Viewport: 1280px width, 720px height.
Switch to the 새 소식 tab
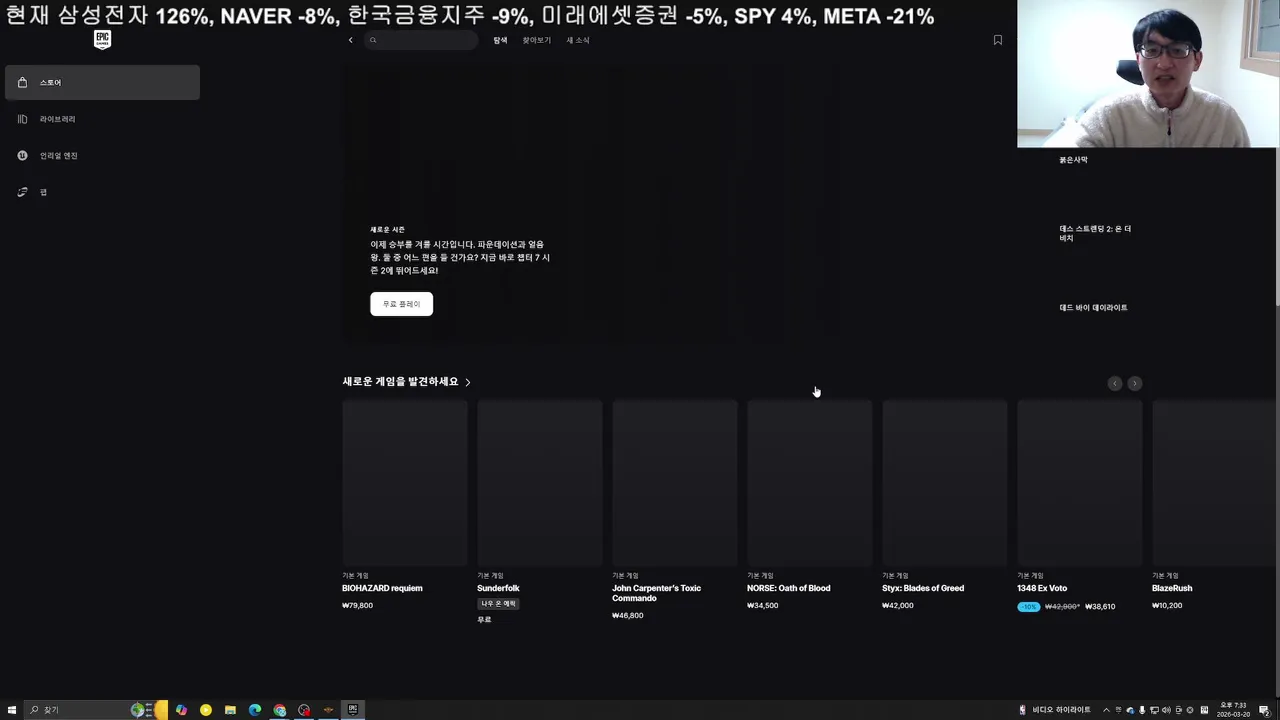[x=578, y=40]
